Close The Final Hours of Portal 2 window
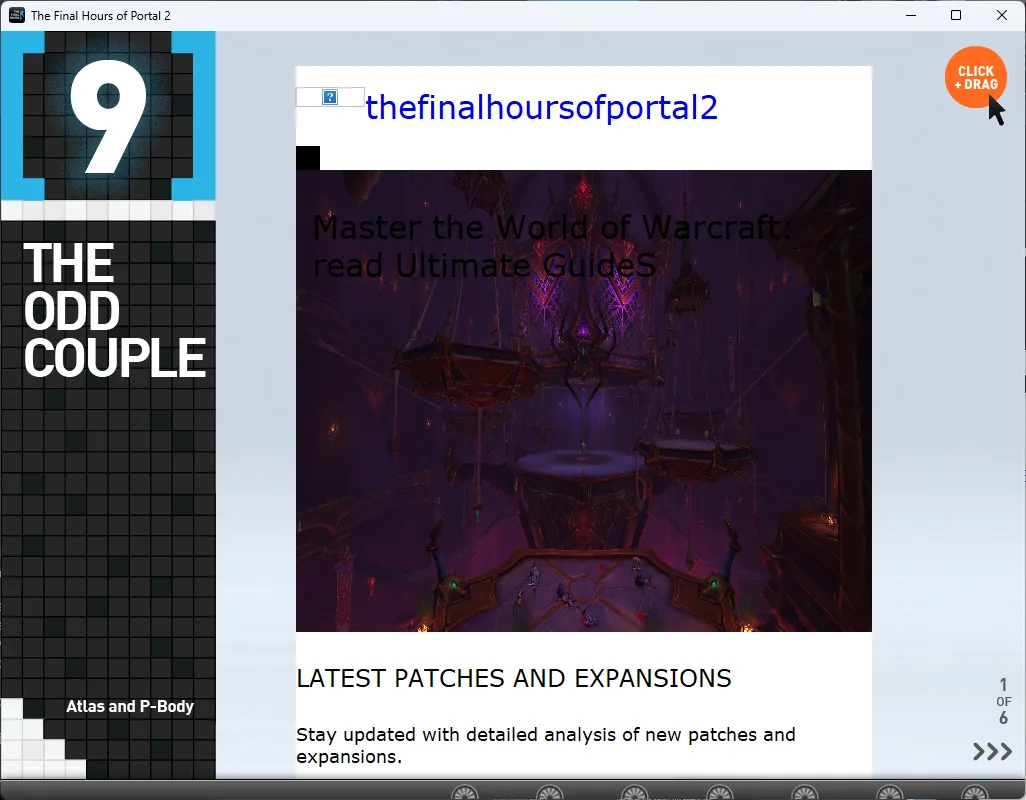The image size is (1026, 800). [1002, 15]
